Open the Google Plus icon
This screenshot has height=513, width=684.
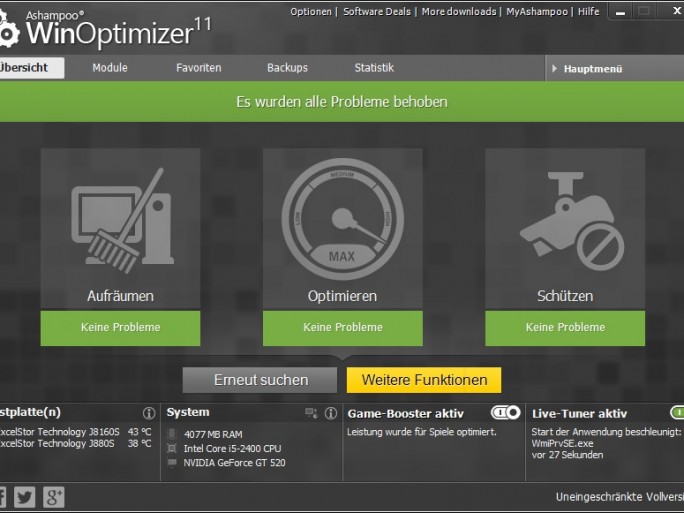(54, 497)
